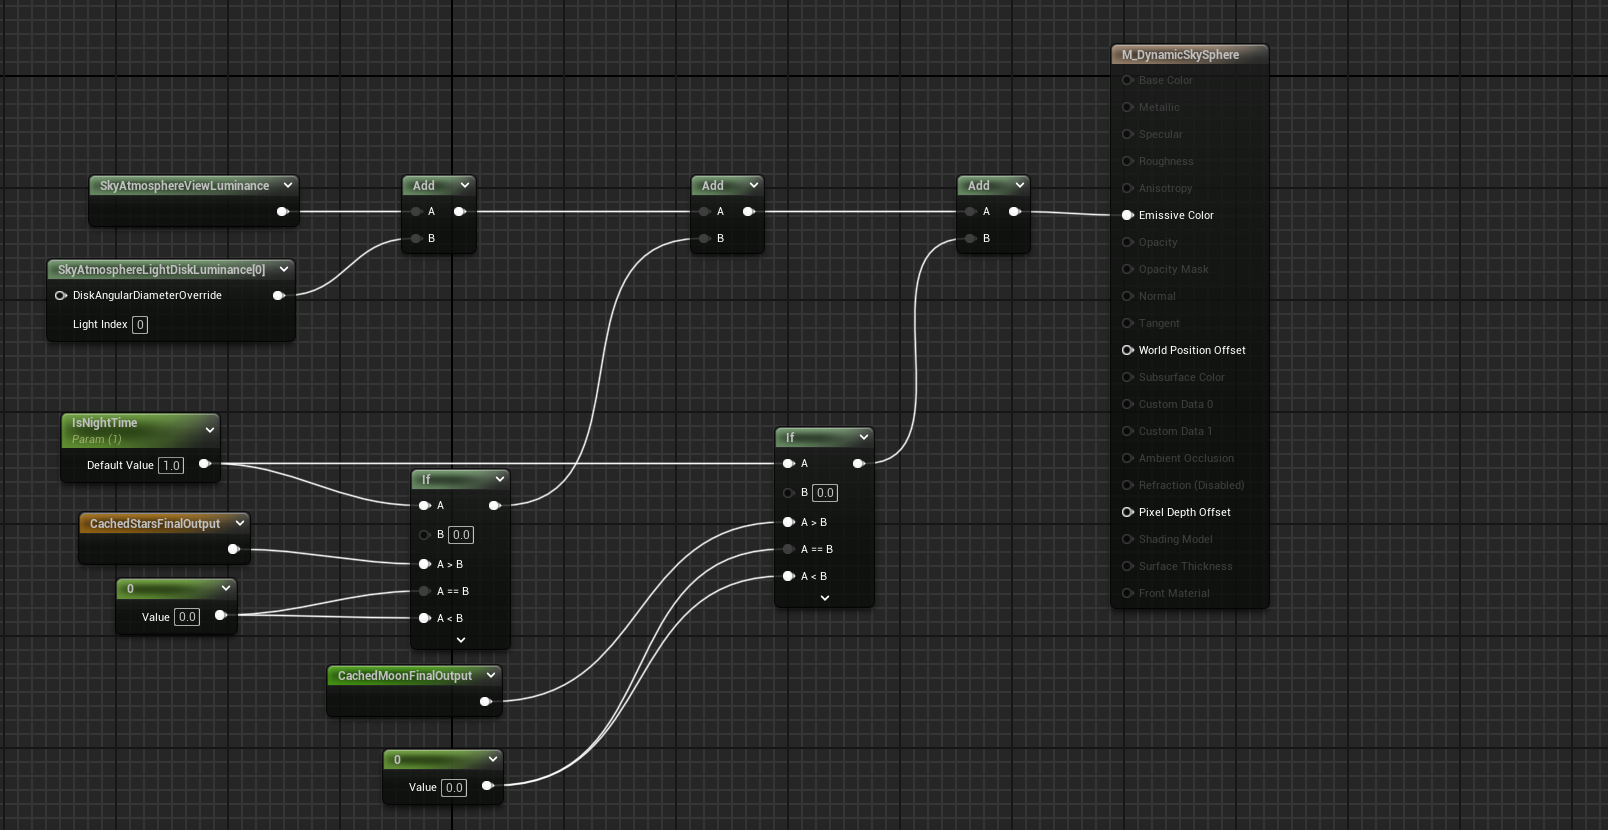Edit bottom constant 0 Value field
1608x830 pixels.
coord(454,788)
